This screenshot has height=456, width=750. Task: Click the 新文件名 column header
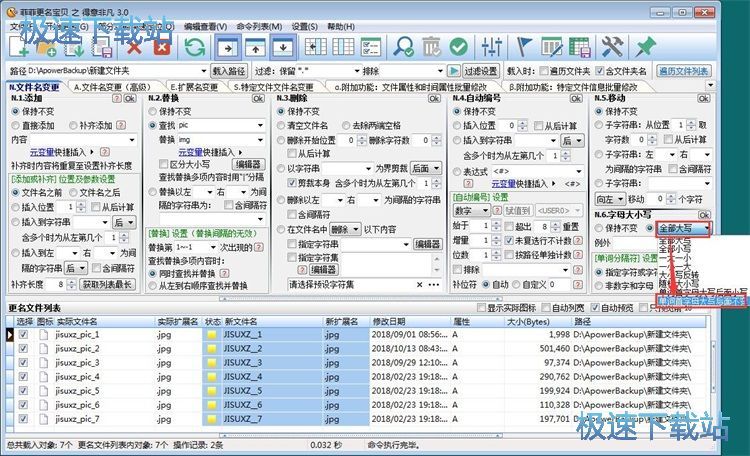274,322
